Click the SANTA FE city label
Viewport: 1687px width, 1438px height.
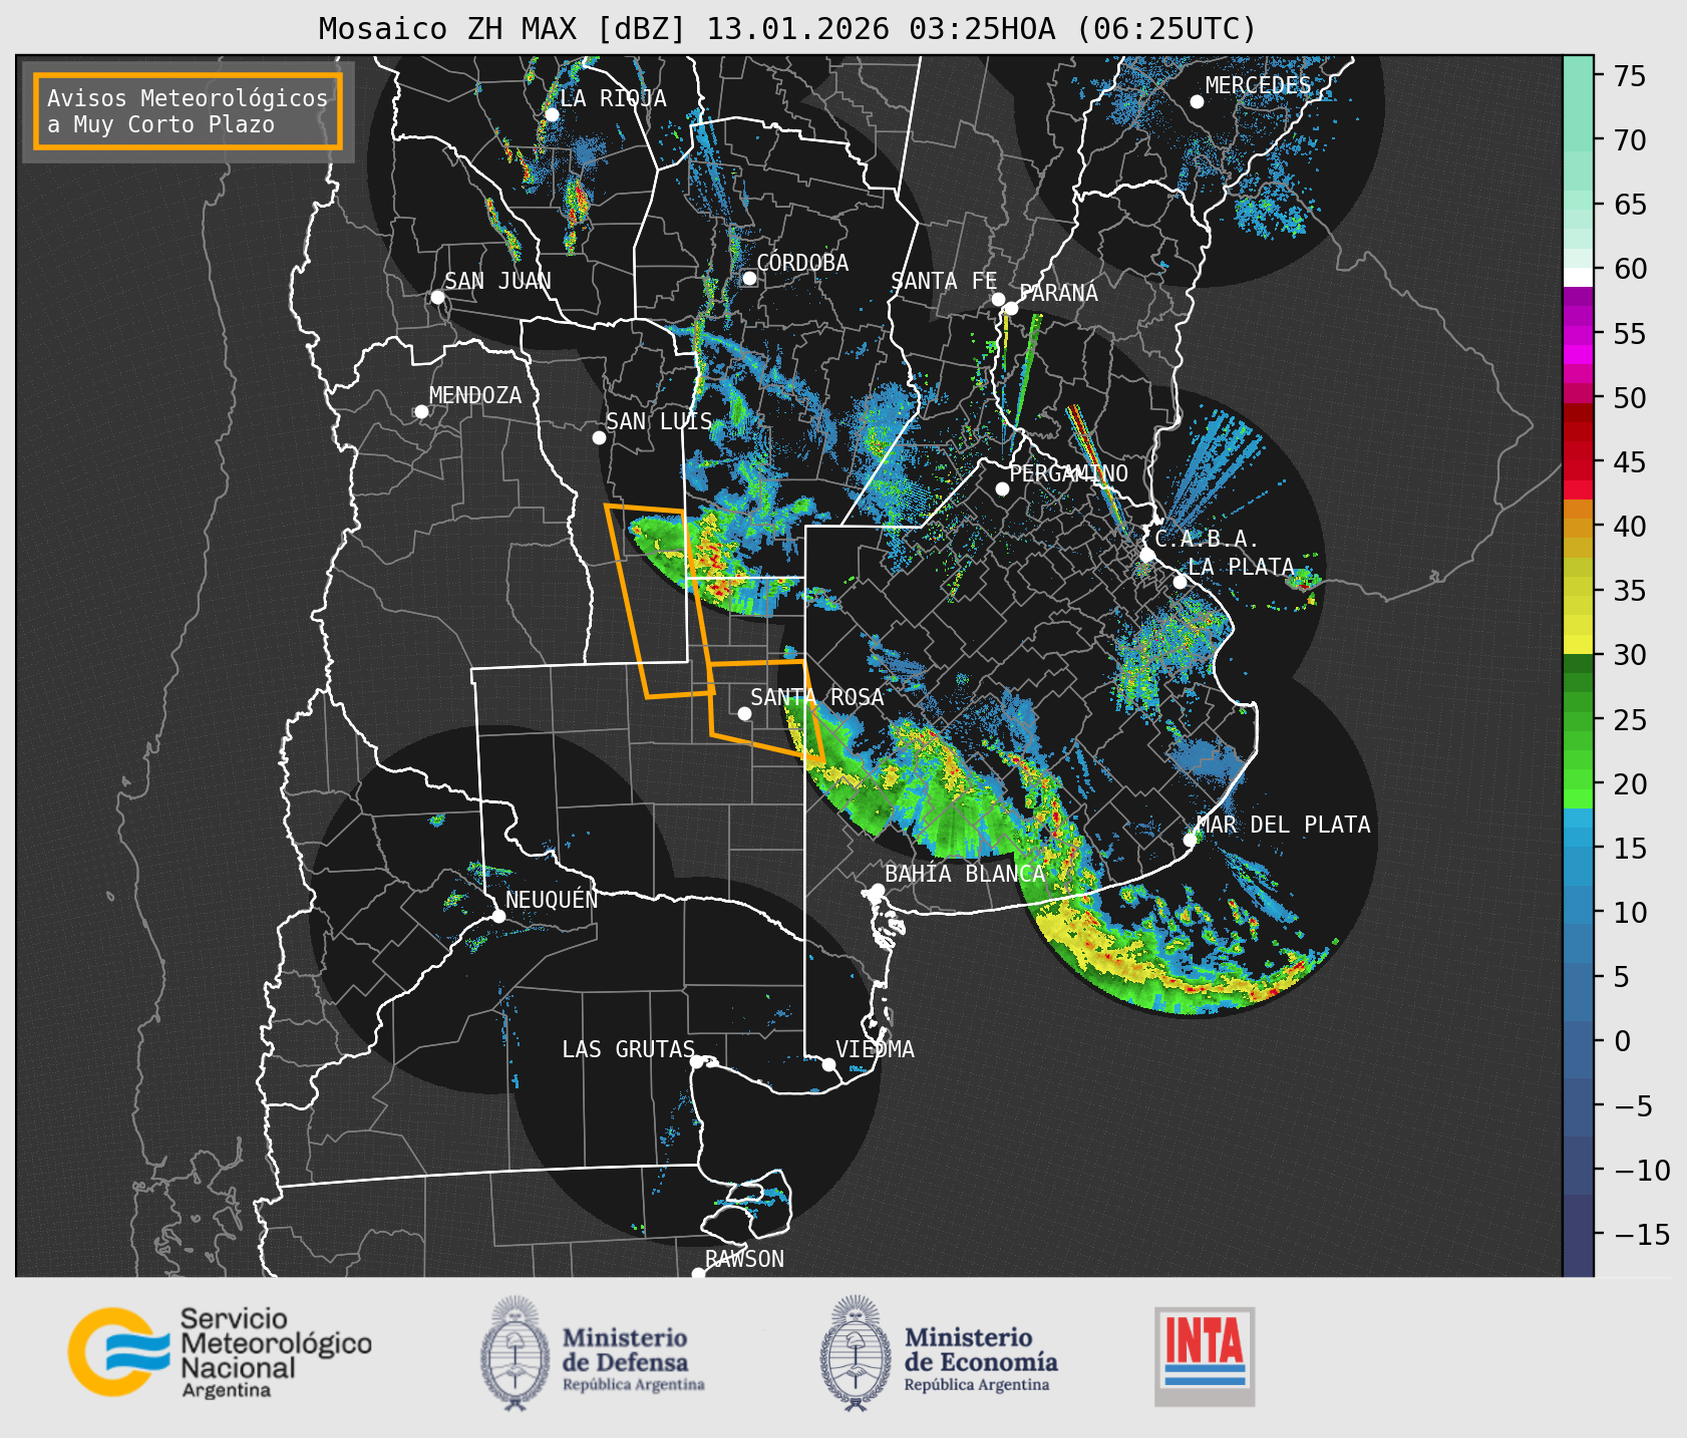point(944,281)
